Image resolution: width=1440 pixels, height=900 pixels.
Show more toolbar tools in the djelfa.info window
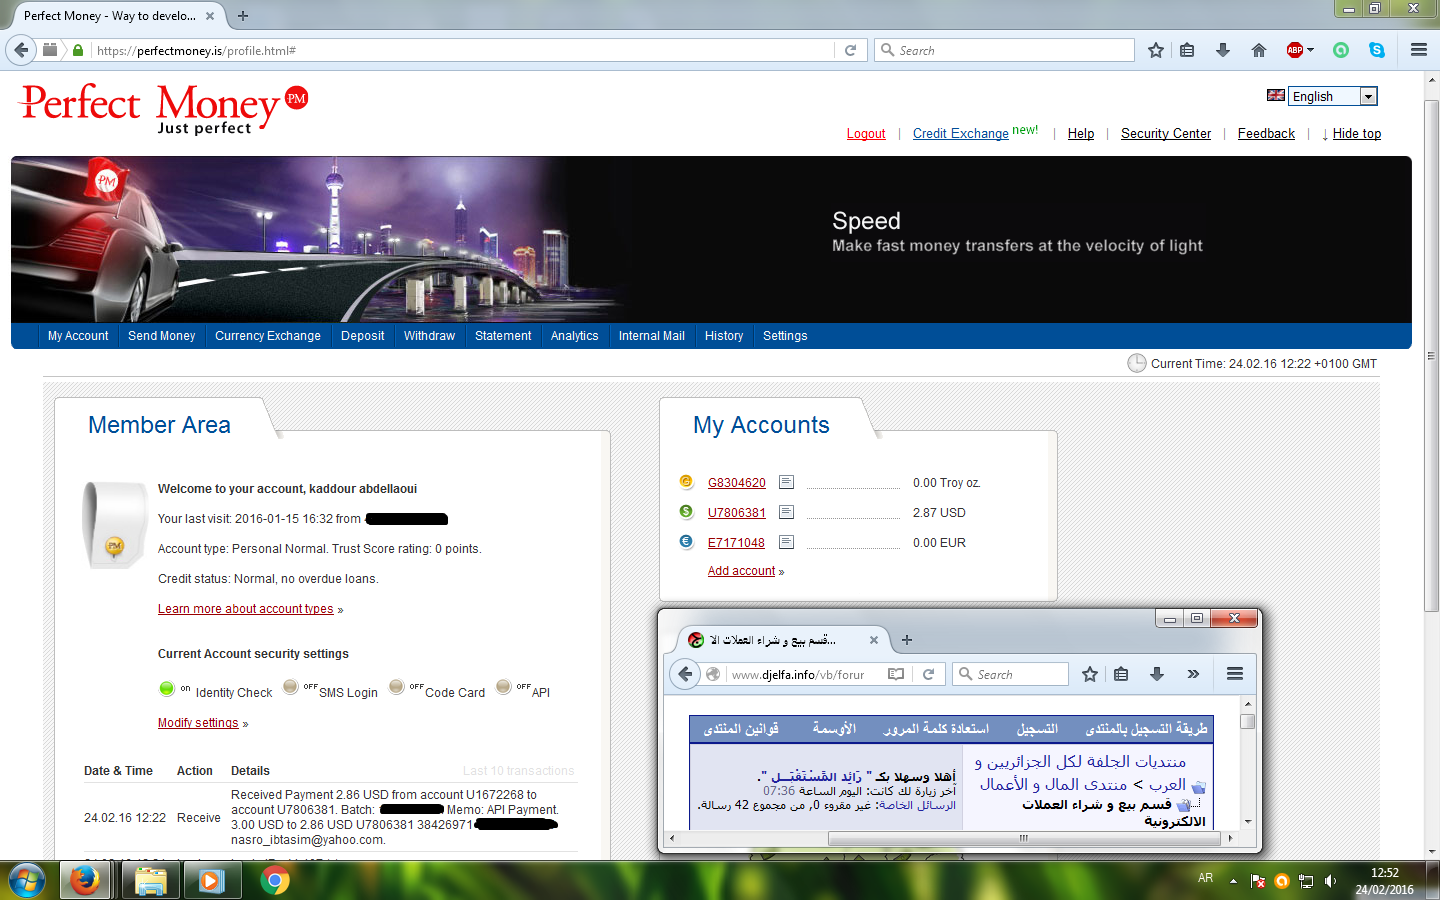tap(1193, 674)
